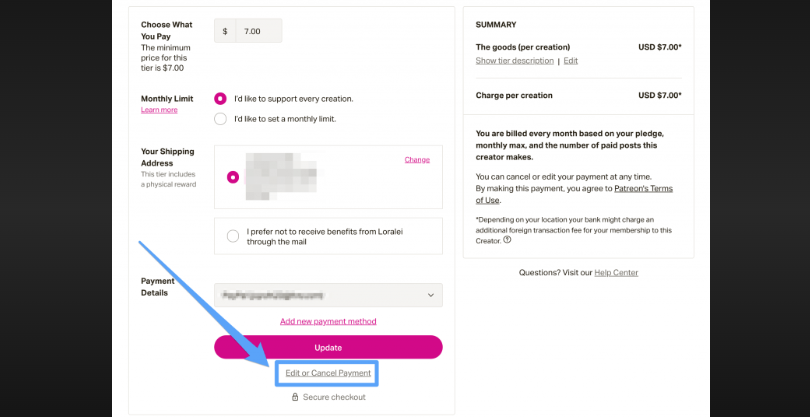Click the Edit link in Summary

point(571,61)
